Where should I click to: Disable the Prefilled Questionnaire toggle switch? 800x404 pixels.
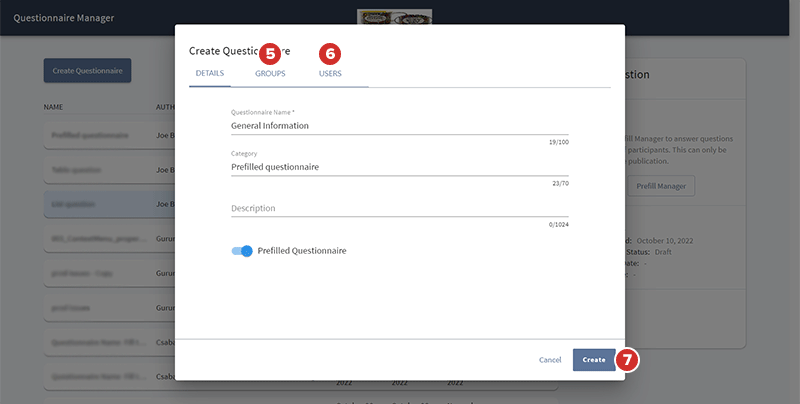coord(242,251)
